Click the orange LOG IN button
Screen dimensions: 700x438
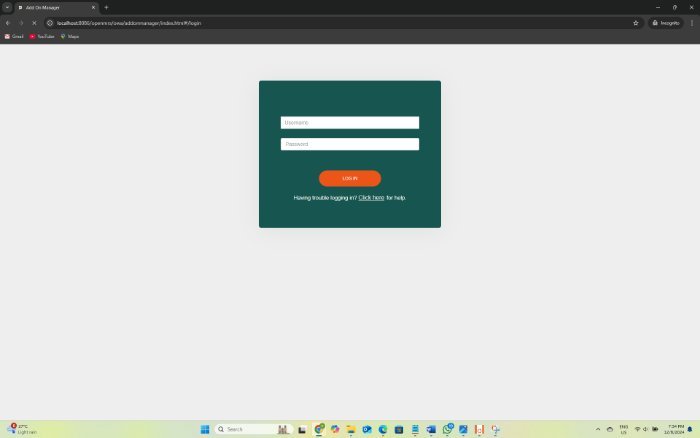pyautogui.click(x=349, y=178)
